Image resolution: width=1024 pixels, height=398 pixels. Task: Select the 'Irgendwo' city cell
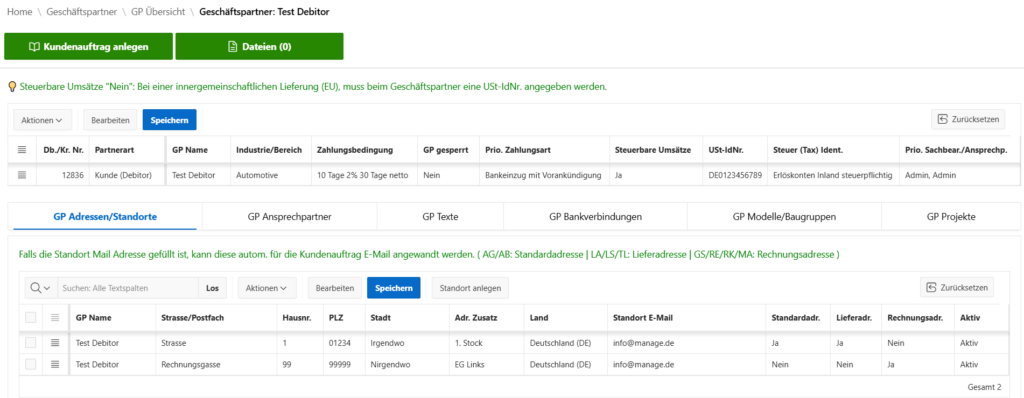tap(406, 342)
